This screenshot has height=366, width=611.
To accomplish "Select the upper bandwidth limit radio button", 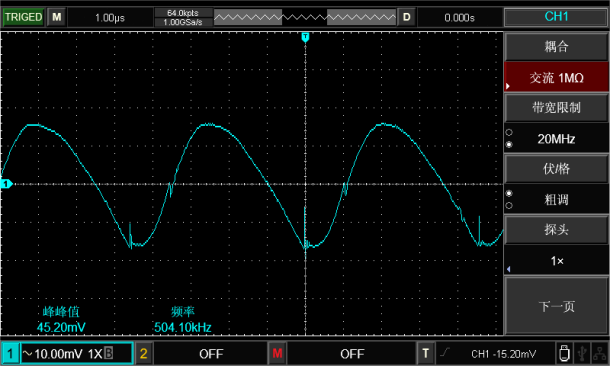I will click(509, 133).
